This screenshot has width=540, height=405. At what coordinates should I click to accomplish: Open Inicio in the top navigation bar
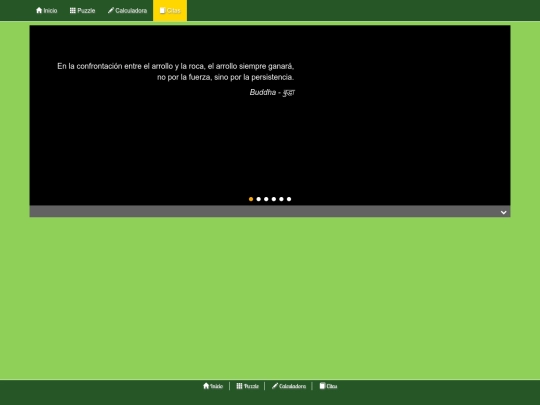click(x=46, y=10)
